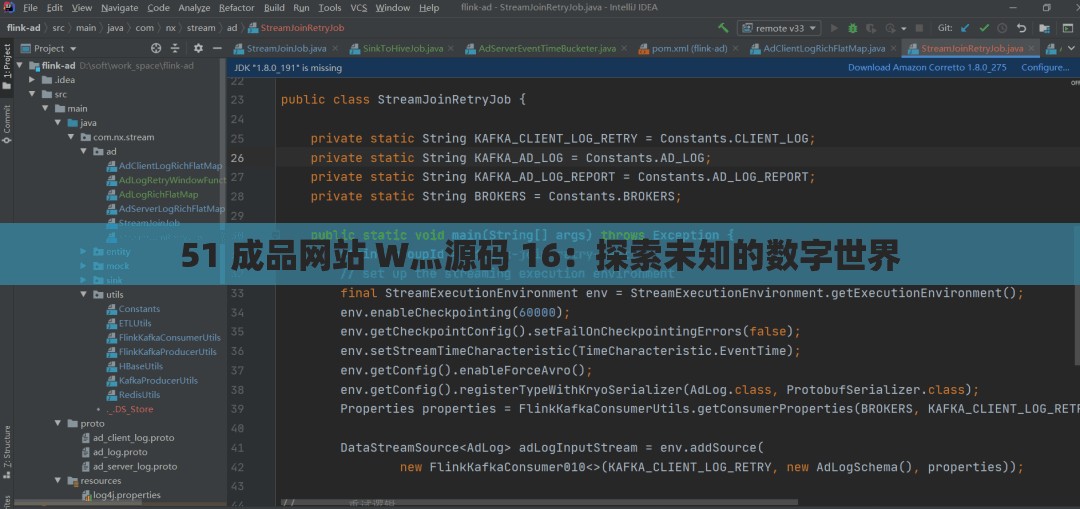This screenshot has height=509, width=1080.
Task: Show hidden editor tabs chevron
Action: pyautogui.click(x=1072, y=48)
